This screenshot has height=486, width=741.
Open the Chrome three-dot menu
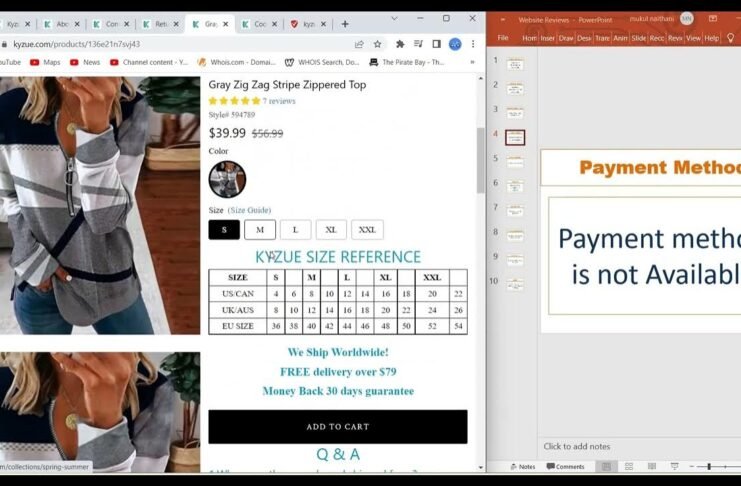pos(472,44)
